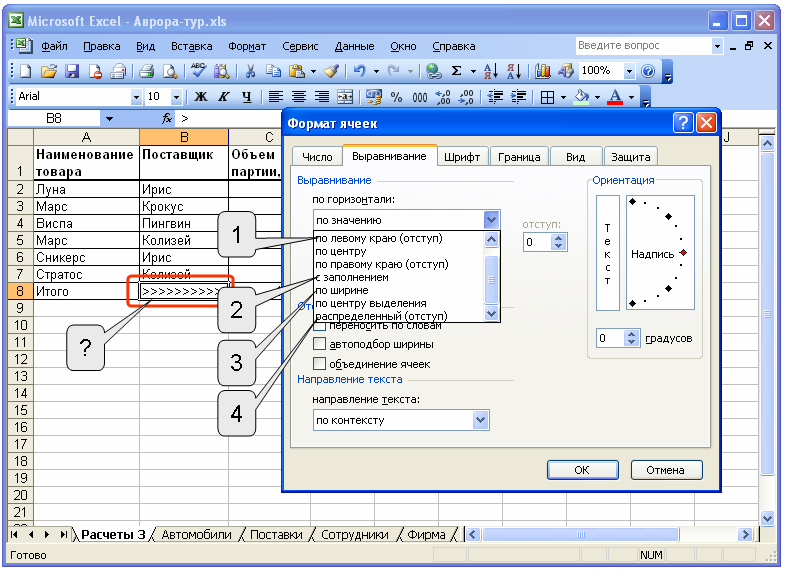The height and width of the screenshot is (569, 785).
Task: Apply underline with the Ч button
Action: coord(246,97)
